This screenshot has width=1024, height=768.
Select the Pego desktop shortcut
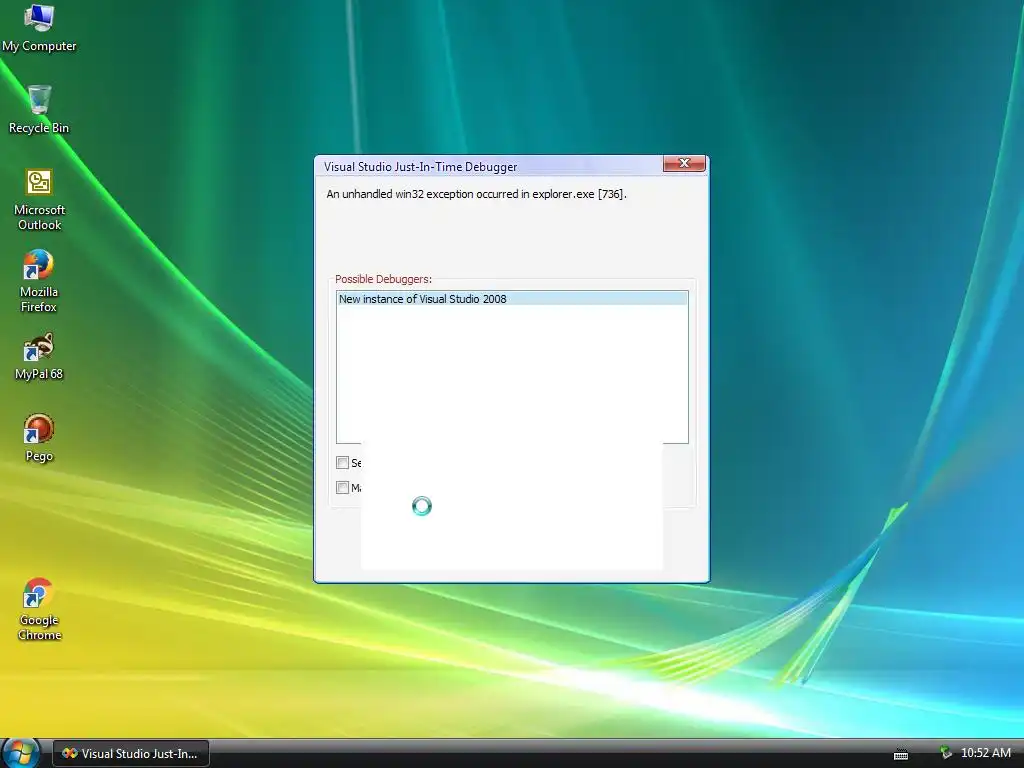pos(39,438)
